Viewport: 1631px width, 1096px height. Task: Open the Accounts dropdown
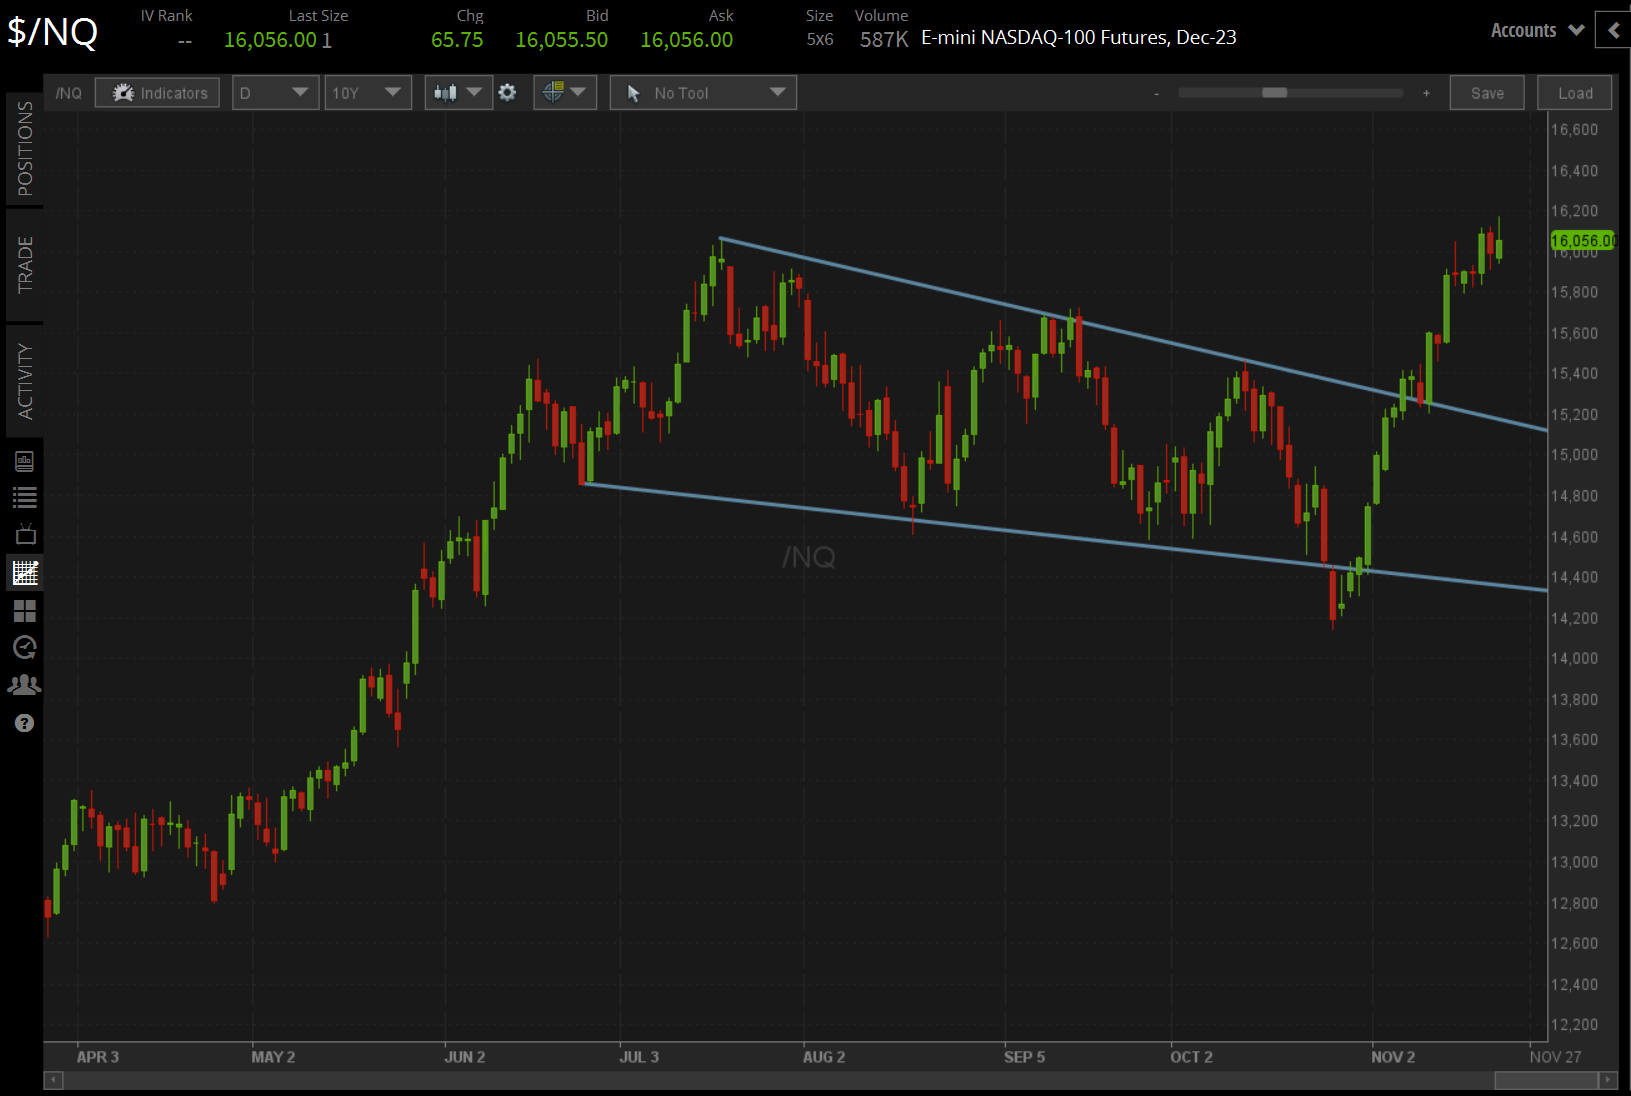[x=1536, y=30]
